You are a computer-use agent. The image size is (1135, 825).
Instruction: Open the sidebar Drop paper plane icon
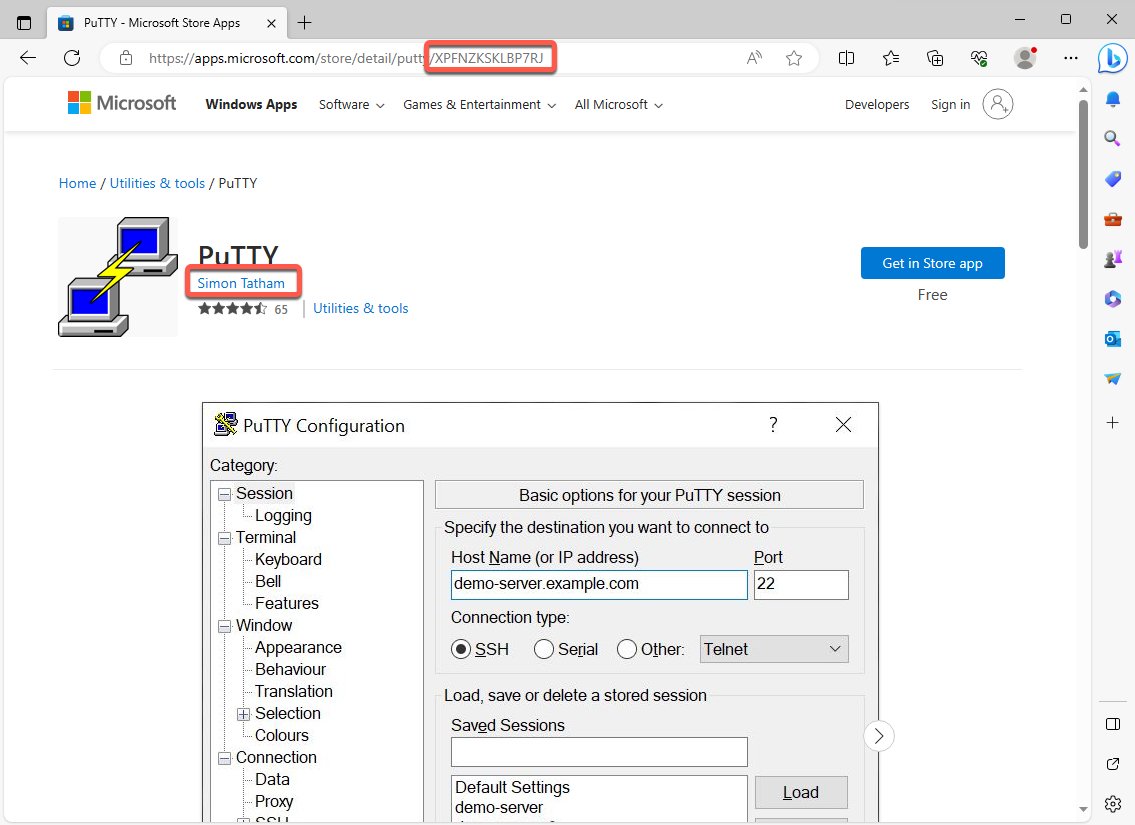pyautogui.click(x=1113, y=378)
